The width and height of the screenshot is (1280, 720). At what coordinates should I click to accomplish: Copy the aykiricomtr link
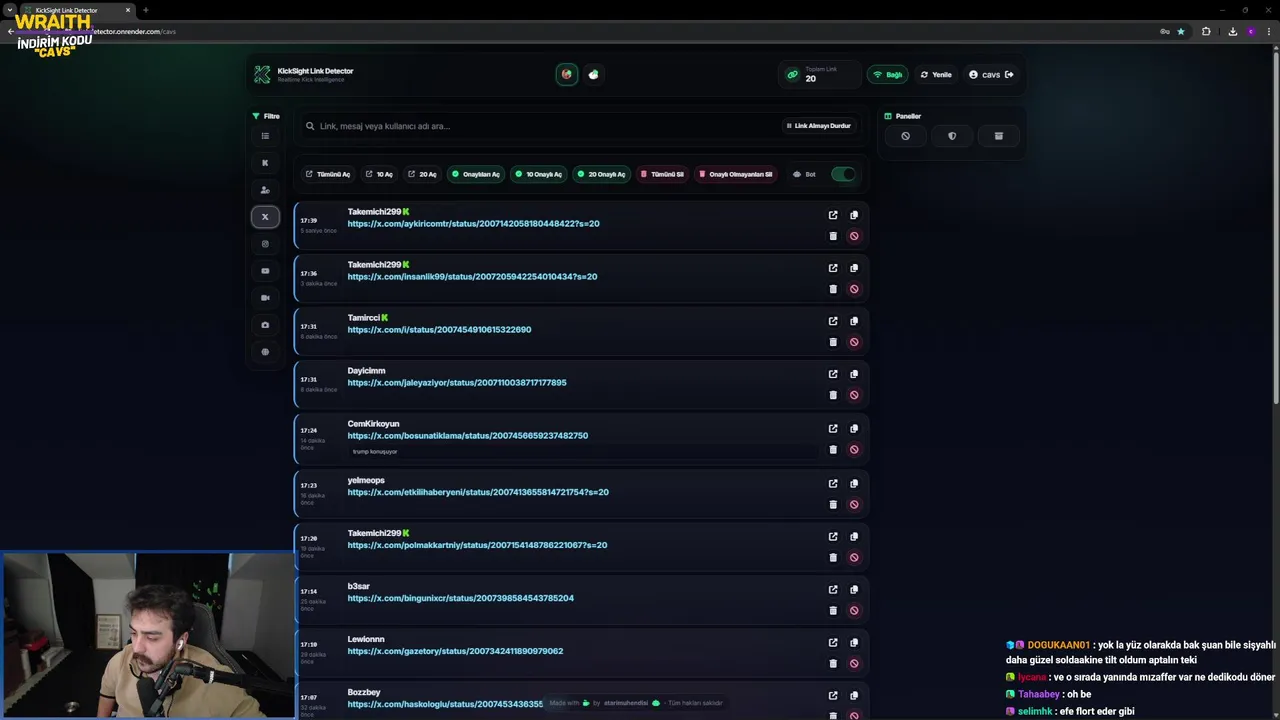pyautogui.click(x=854, y=215)
